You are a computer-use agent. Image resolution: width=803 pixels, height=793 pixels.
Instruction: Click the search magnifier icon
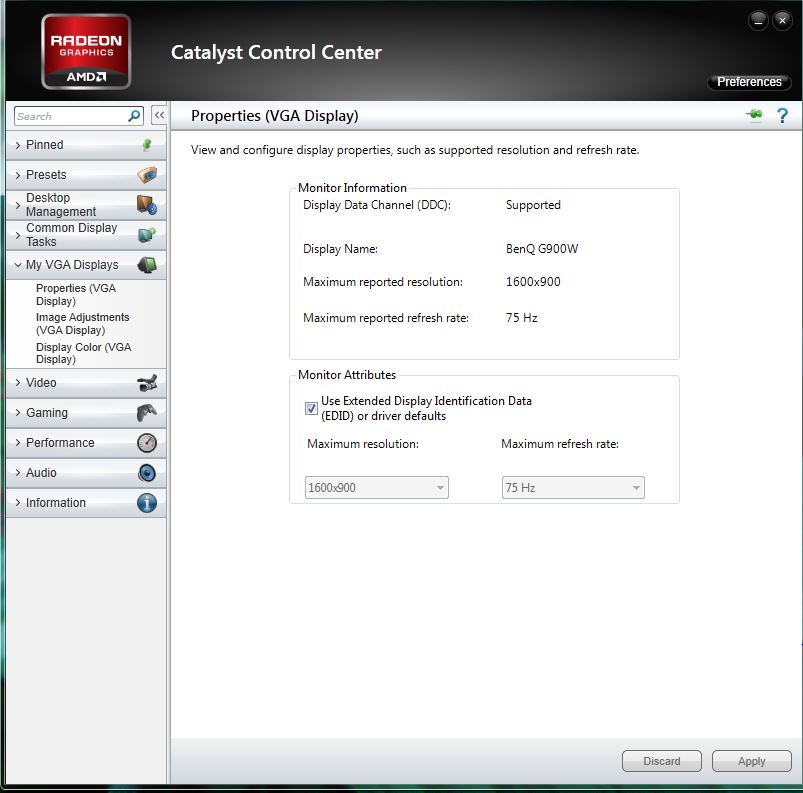(134, 116)
